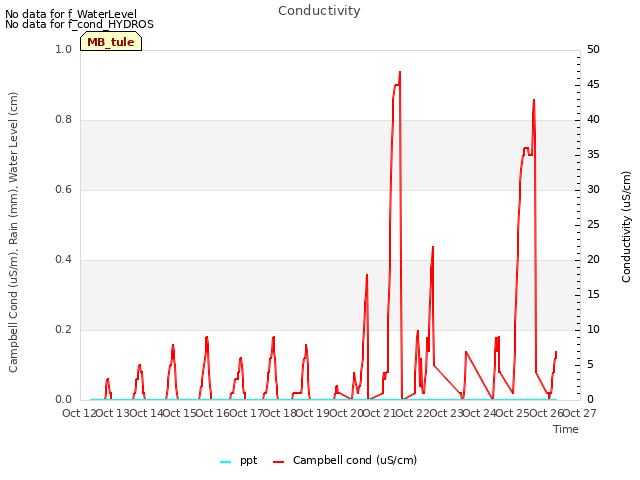640x480 pixels.
Task: Click the highest red conductivity peak near 47
Action: [400, 72]
